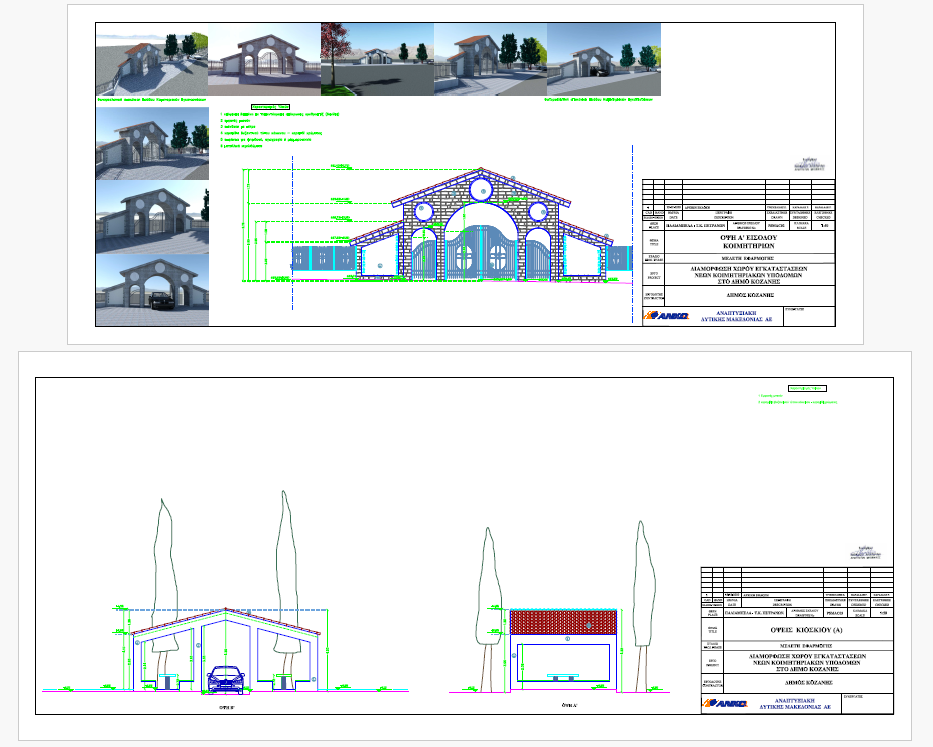Click the ANKO logo on the bottom sheet
Screen dimensions: 933x747
pos(724,704)
